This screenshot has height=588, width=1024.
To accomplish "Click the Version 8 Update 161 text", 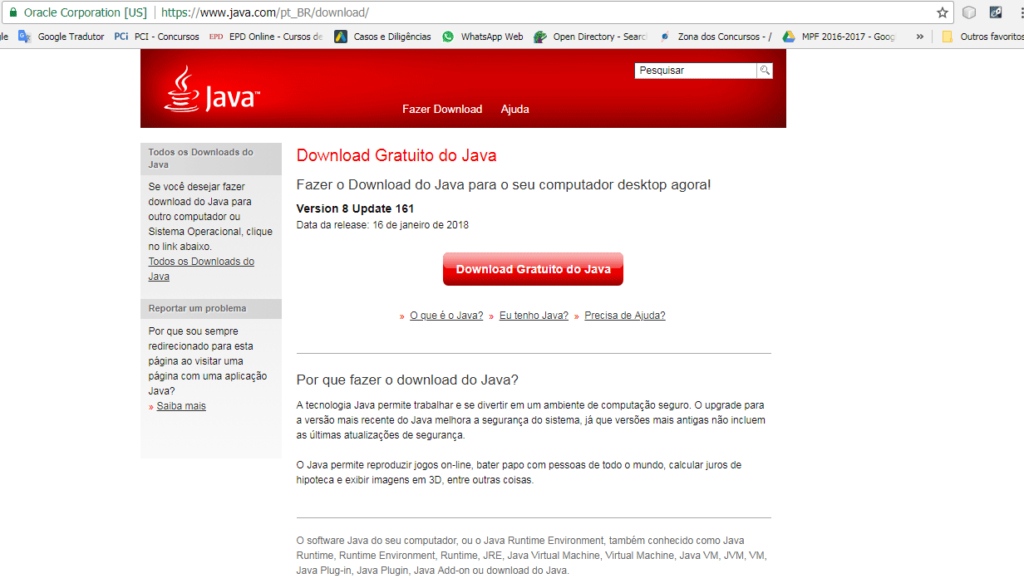I will coord(355,208).
